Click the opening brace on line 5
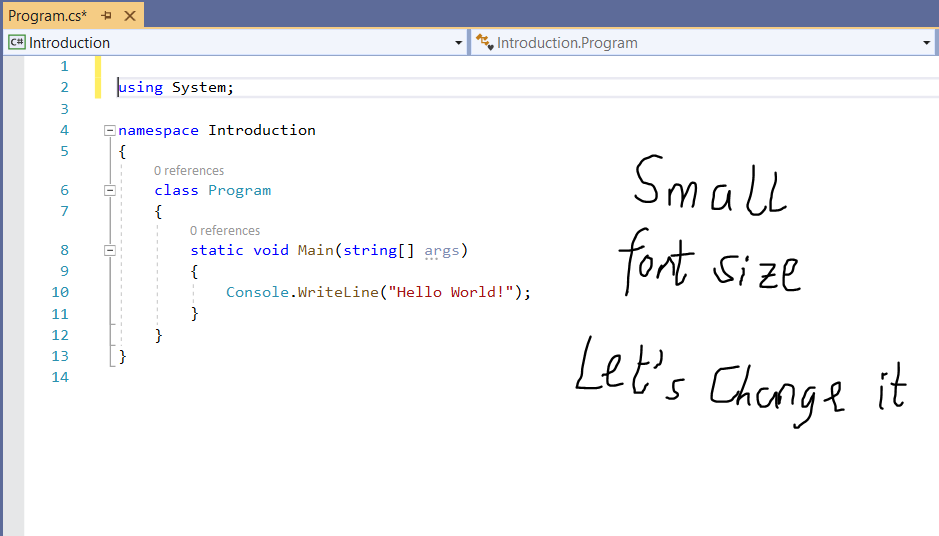The height and width of the screenshot is (536, 939). pyautogui.click(x=122, y=152)
